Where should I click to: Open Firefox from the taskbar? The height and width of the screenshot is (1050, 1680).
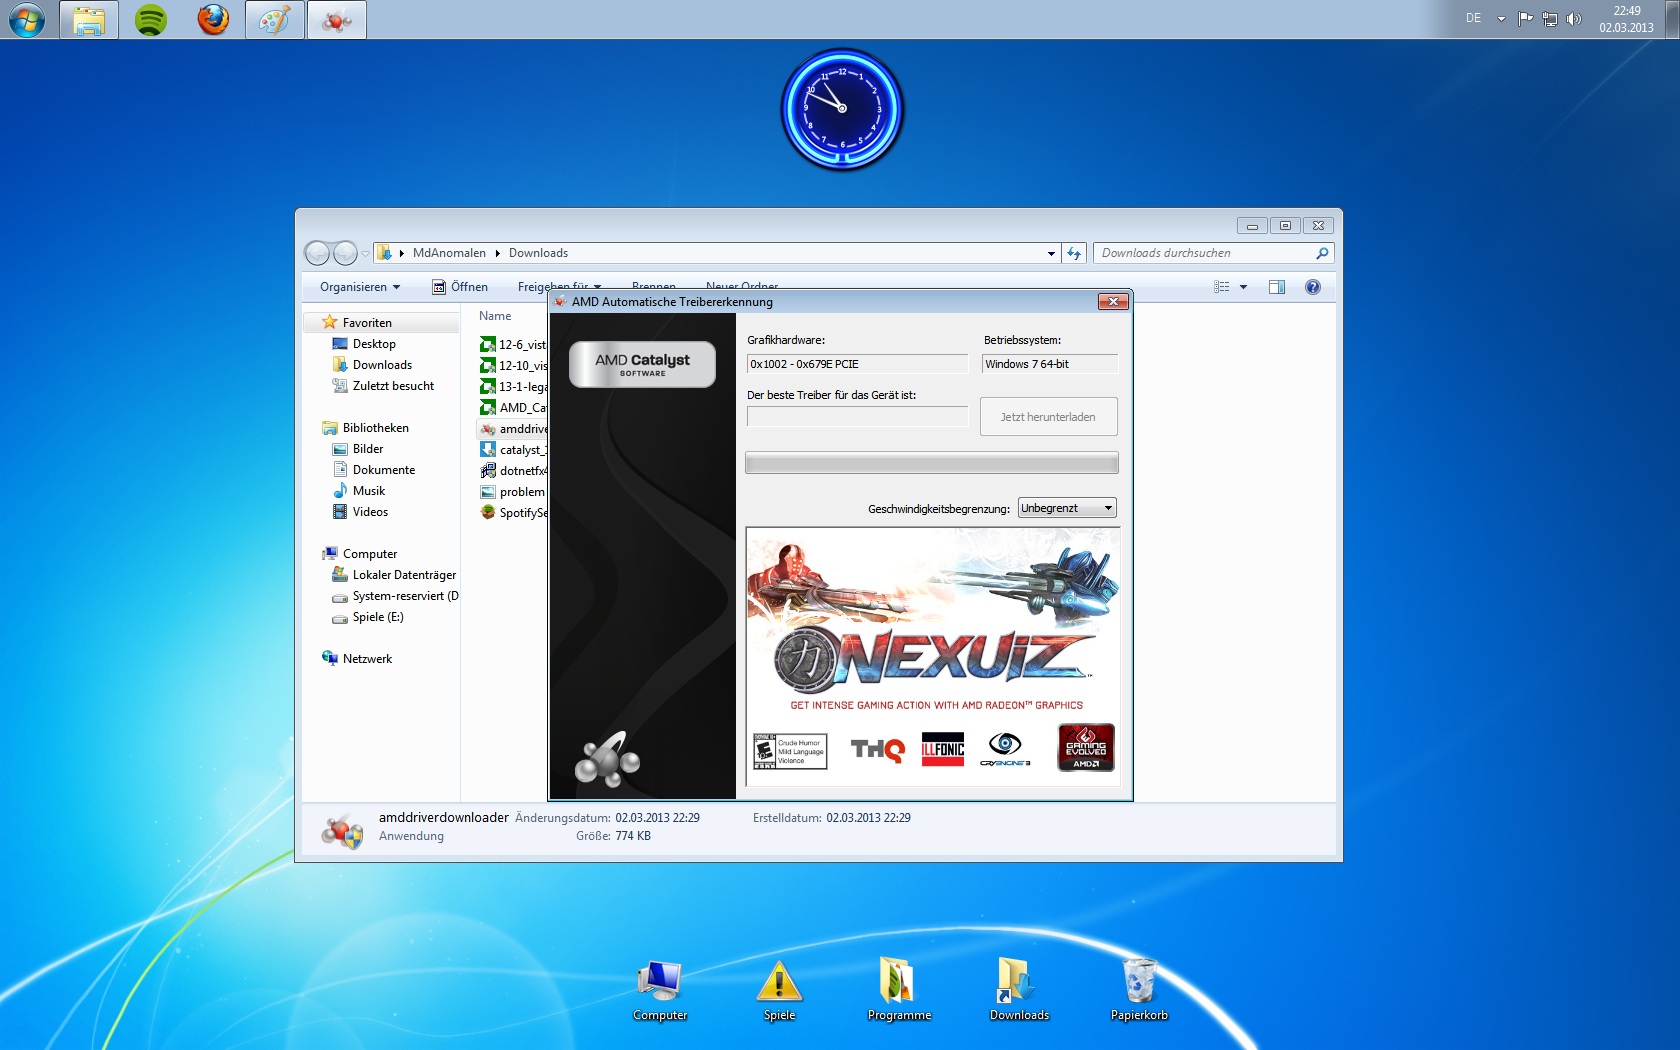[213, 20]
